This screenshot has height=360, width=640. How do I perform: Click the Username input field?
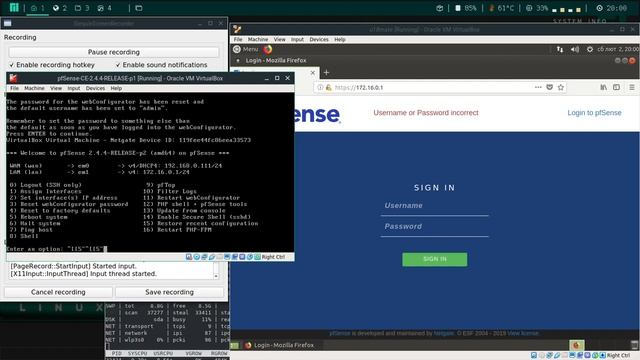pyautogui.click(x=434, y=206)
